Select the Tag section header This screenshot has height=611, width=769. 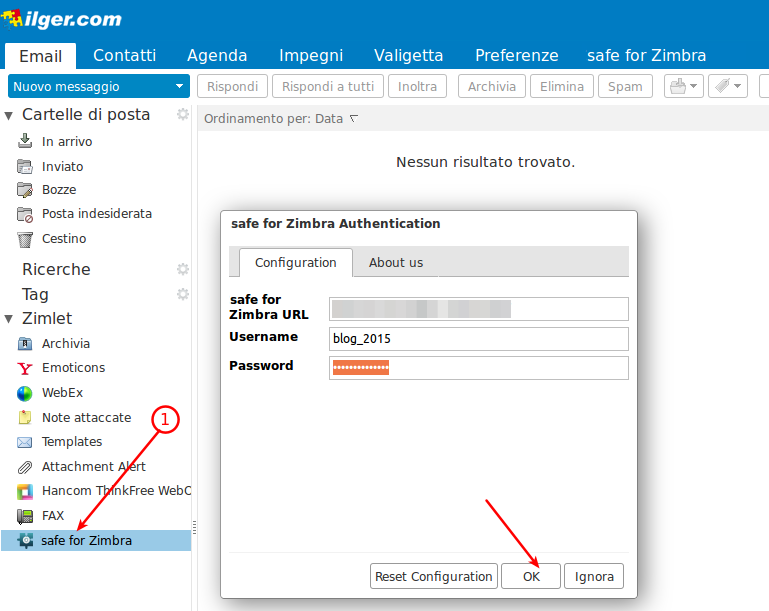point(35,294)
